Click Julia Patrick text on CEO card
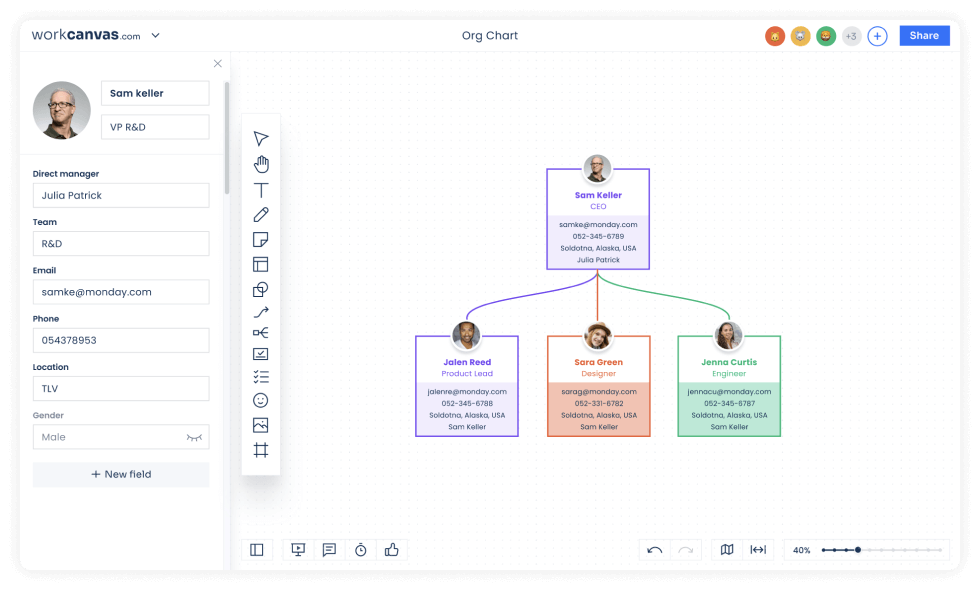The height and width of the screenshot is (590, 980). click(x=598, y=260)
